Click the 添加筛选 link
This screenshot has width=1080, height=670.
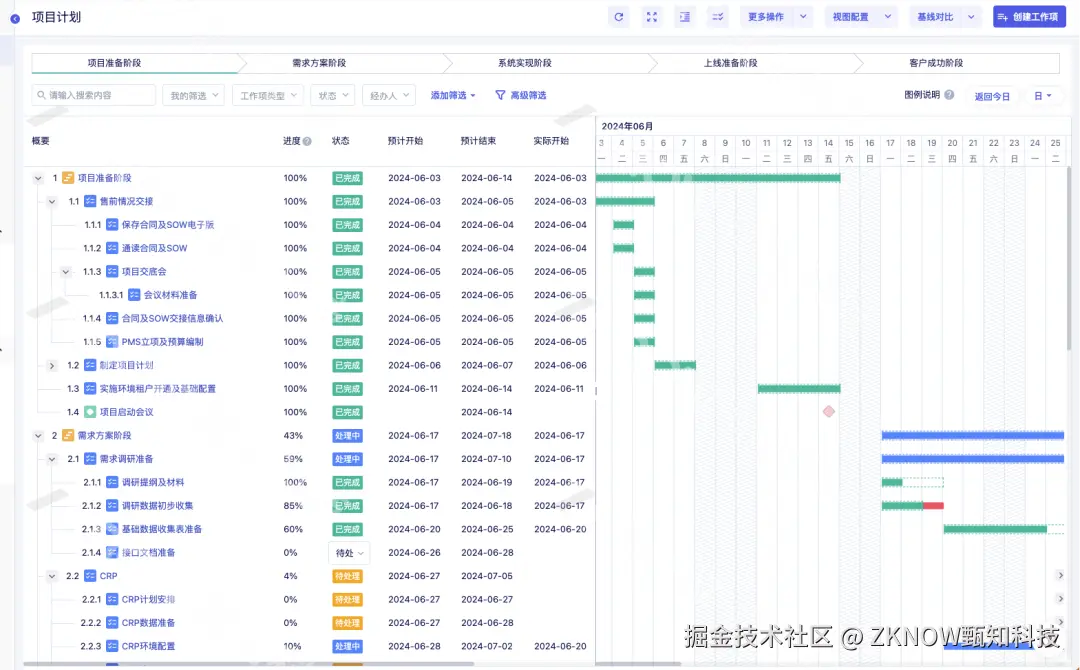pos(453,95)
